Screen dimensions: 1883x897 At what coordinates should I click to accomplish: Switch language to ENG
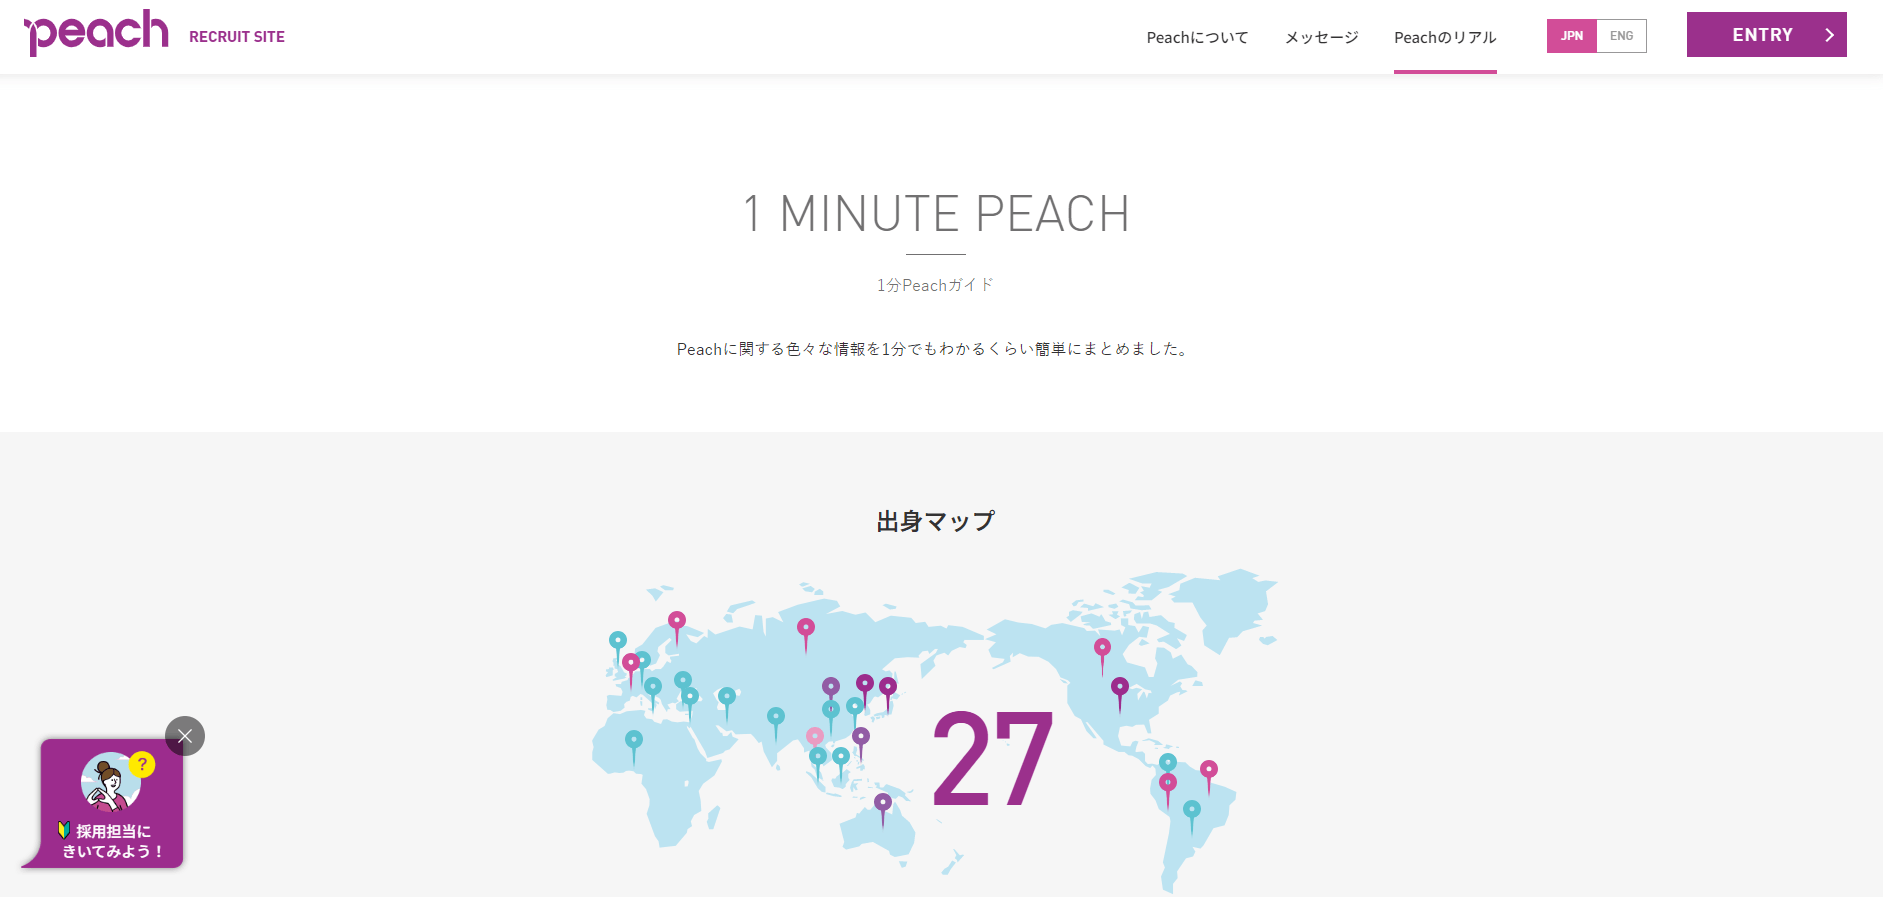pos(1622,36)
